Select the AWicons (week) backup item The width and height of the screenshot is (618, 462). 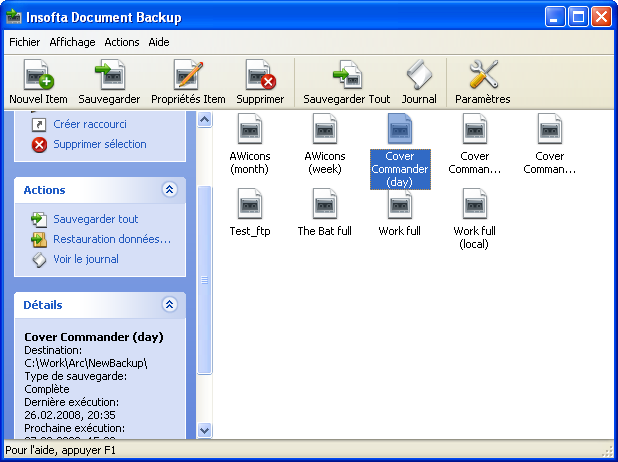point(325,144)
